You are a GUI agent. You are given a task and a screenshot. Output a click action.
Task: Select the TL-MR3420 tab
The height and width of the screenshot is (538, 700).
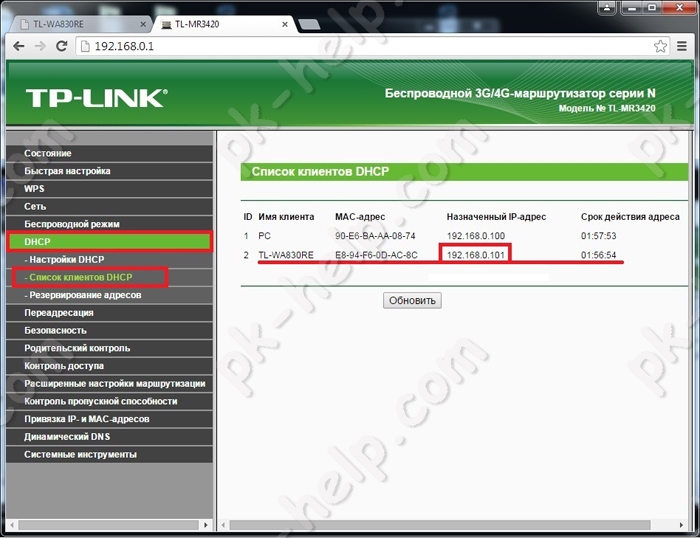223,24
